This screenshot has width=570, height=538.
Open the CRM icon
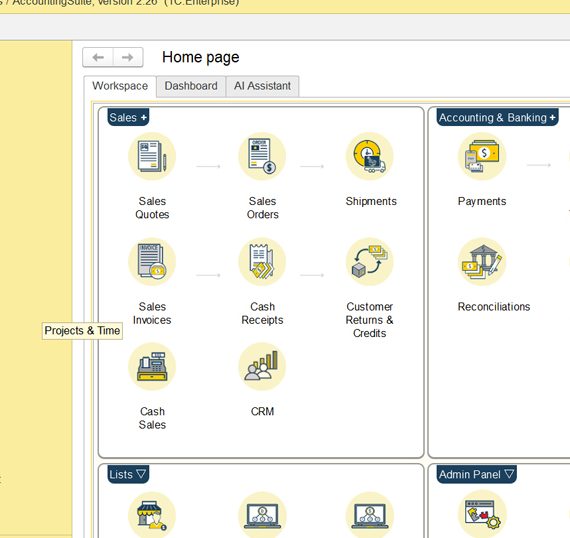[262, 366]
